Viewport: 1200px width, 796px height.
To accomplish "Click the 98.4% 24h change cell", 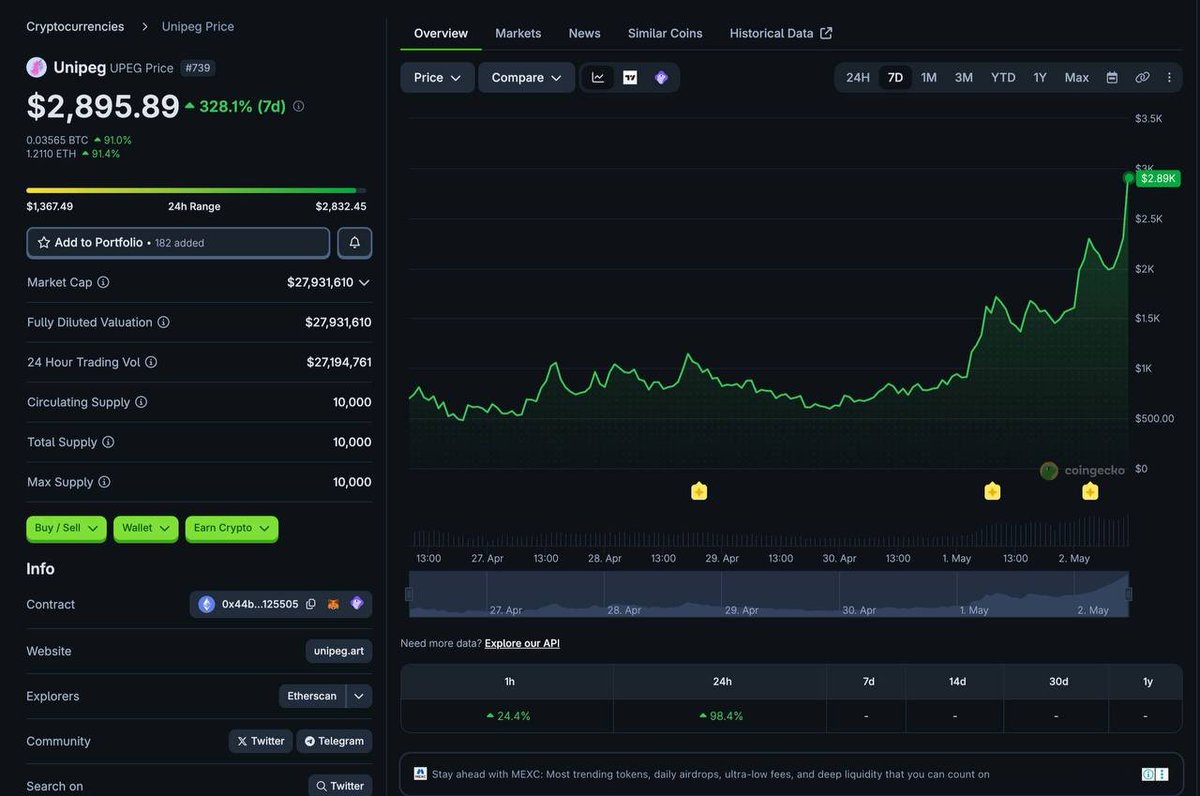I will tap(720, 716).
